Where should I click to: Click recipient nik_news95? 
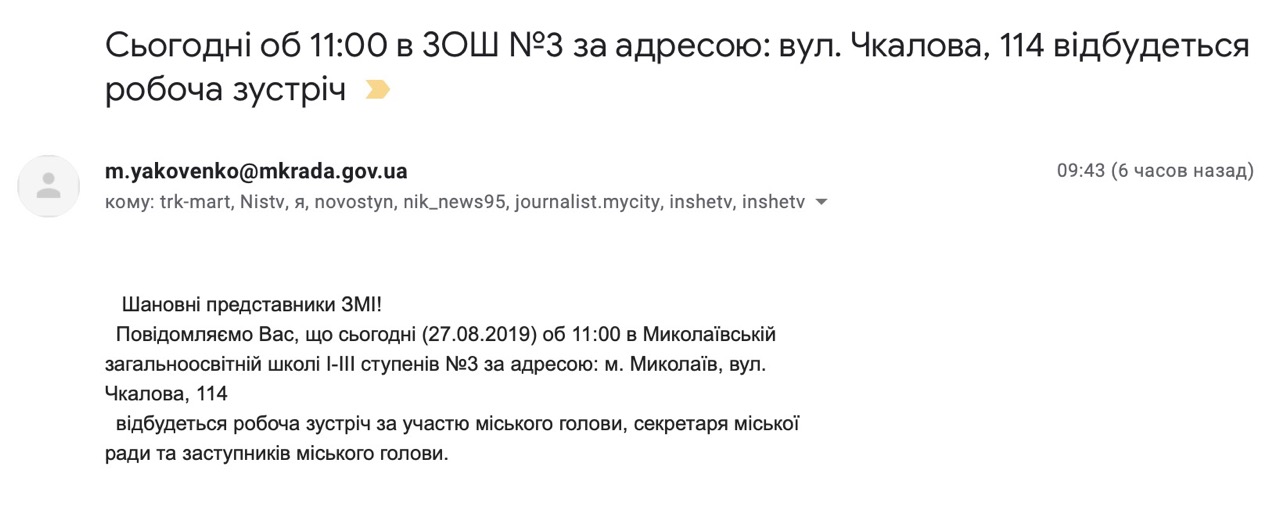click(x=457, y=202)
